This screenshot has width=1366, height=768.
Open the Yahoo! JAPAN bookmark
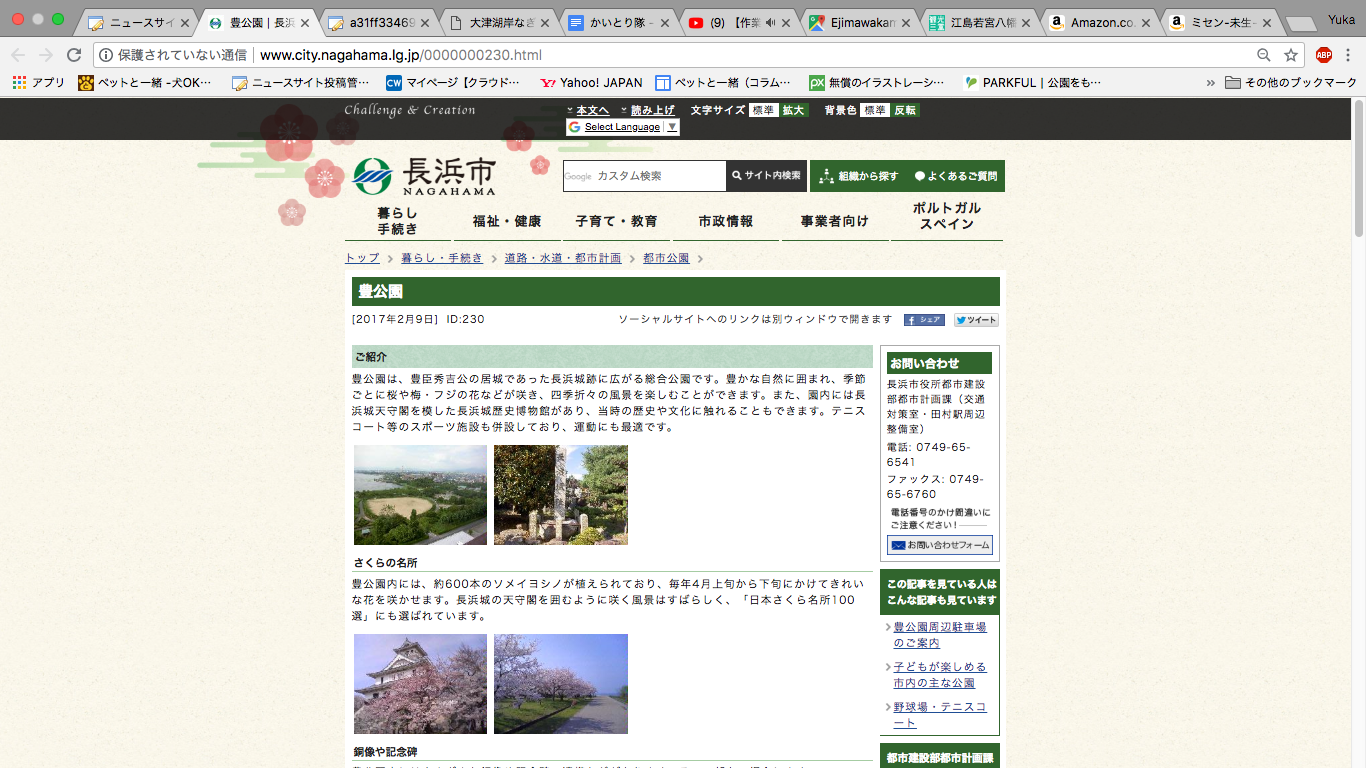click(591, 82)
